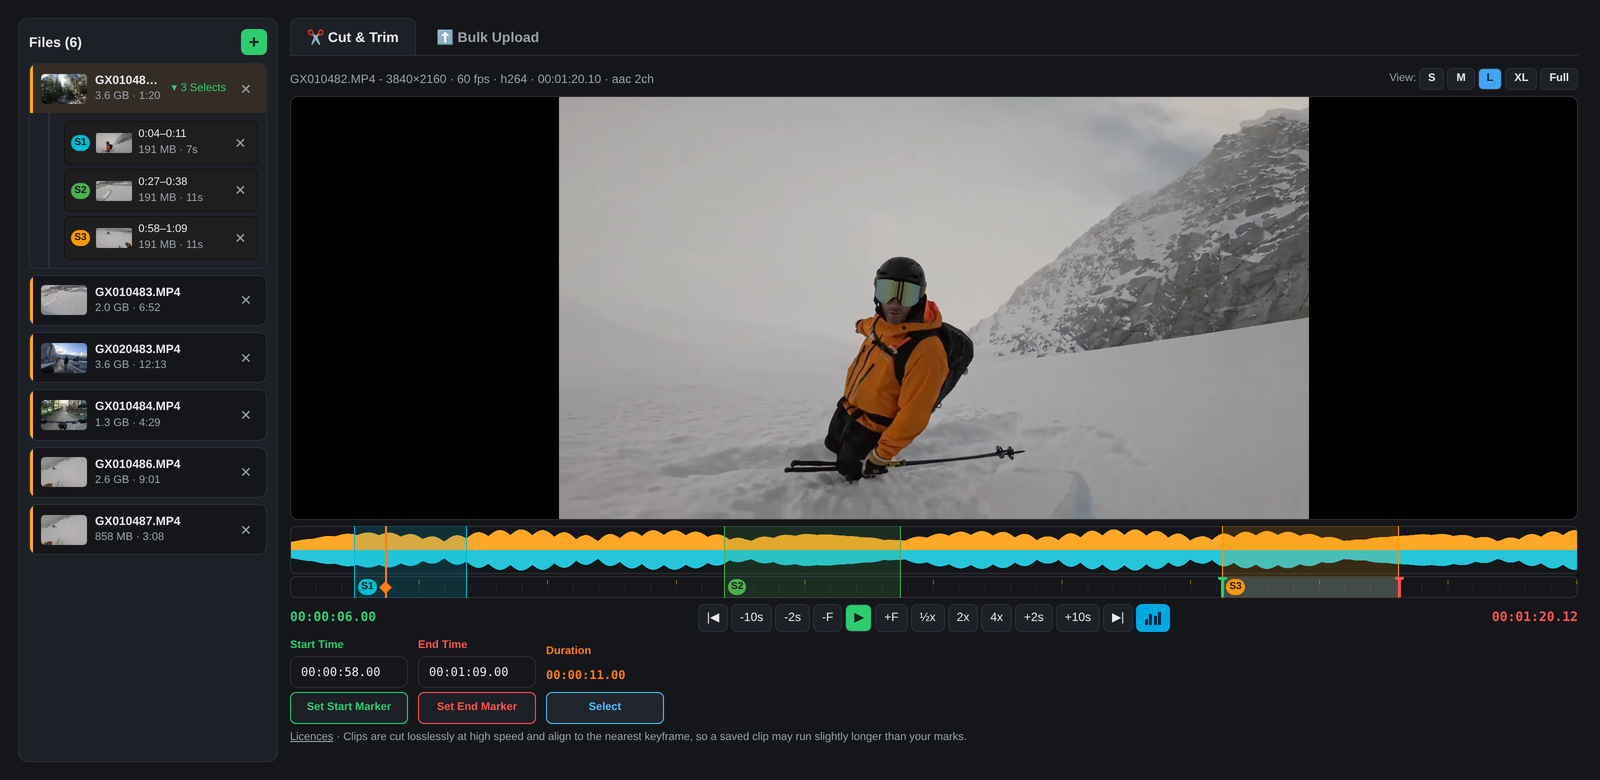This screenshot has height=780, width=1600.
Task: Delete the S1 select 0:04–0:11
Action: click(x=240, y=143)
